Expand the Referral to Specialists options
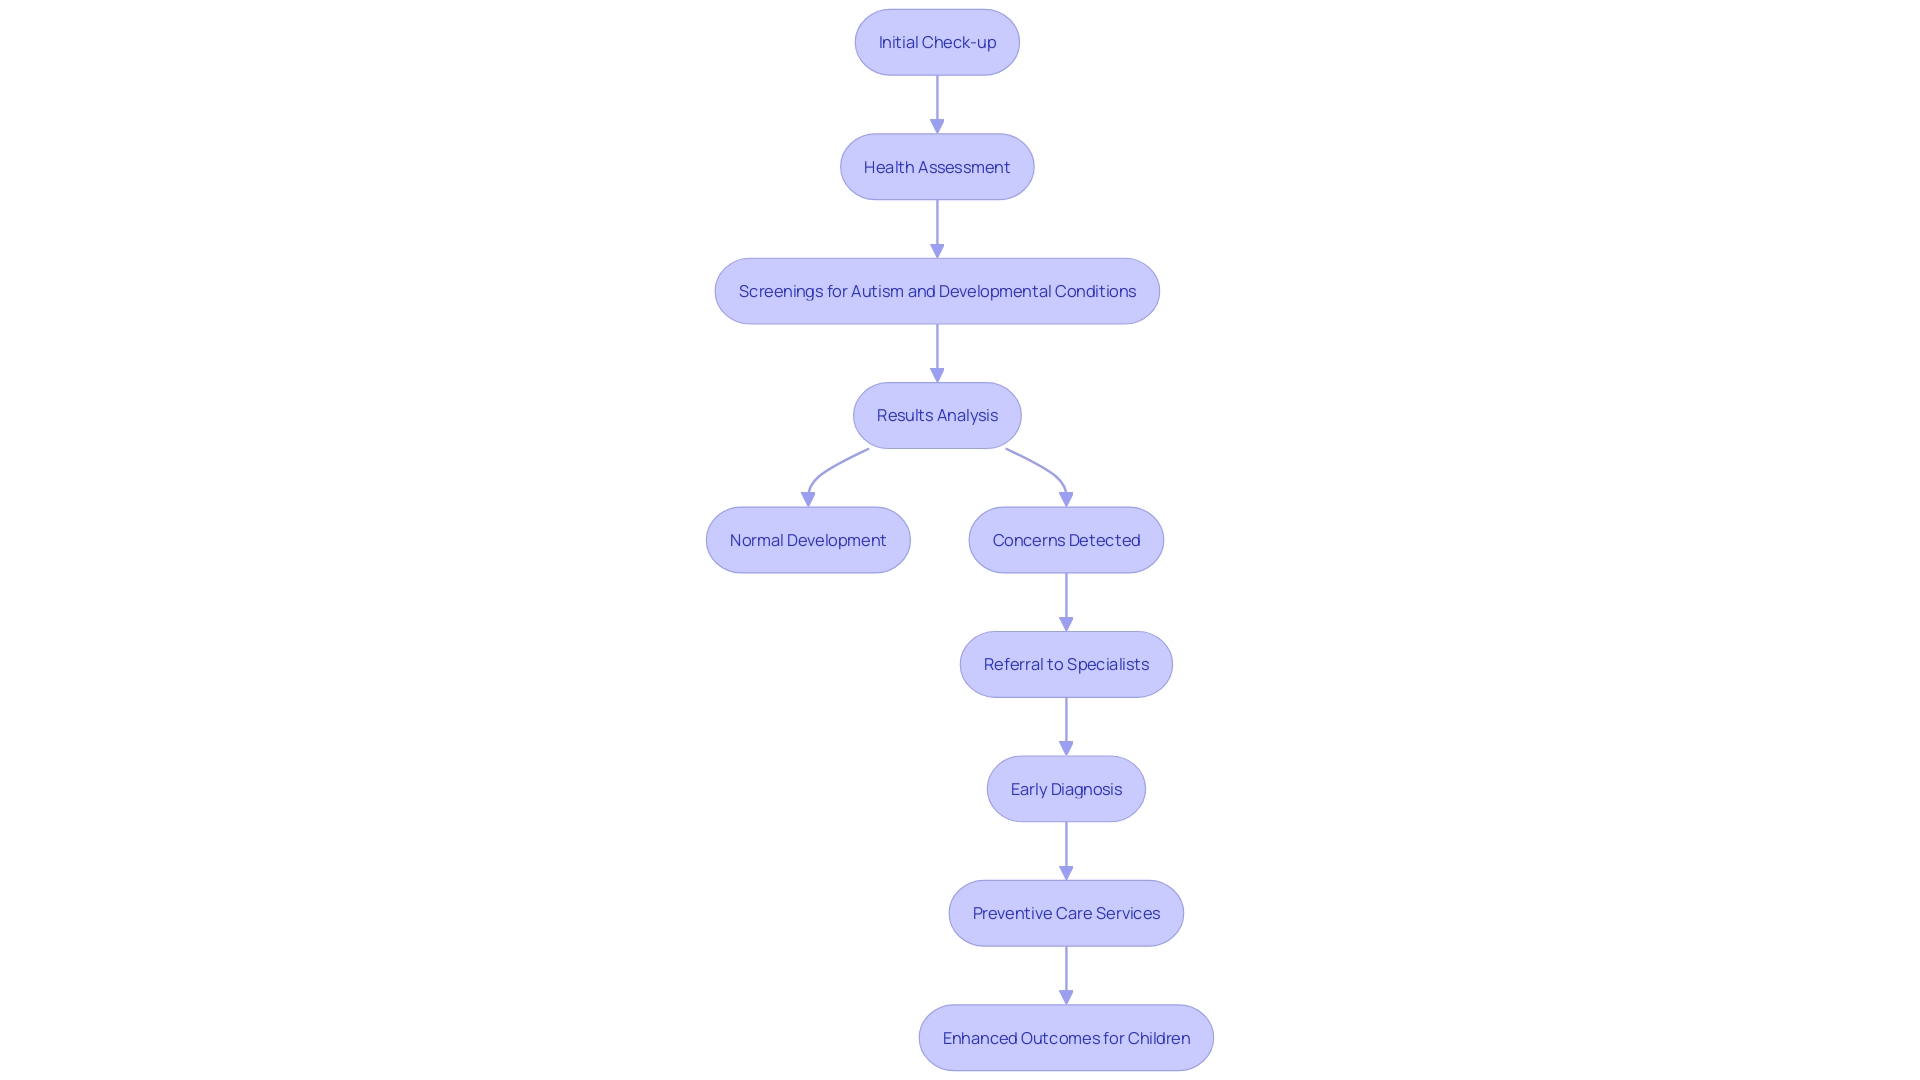 1065,663
